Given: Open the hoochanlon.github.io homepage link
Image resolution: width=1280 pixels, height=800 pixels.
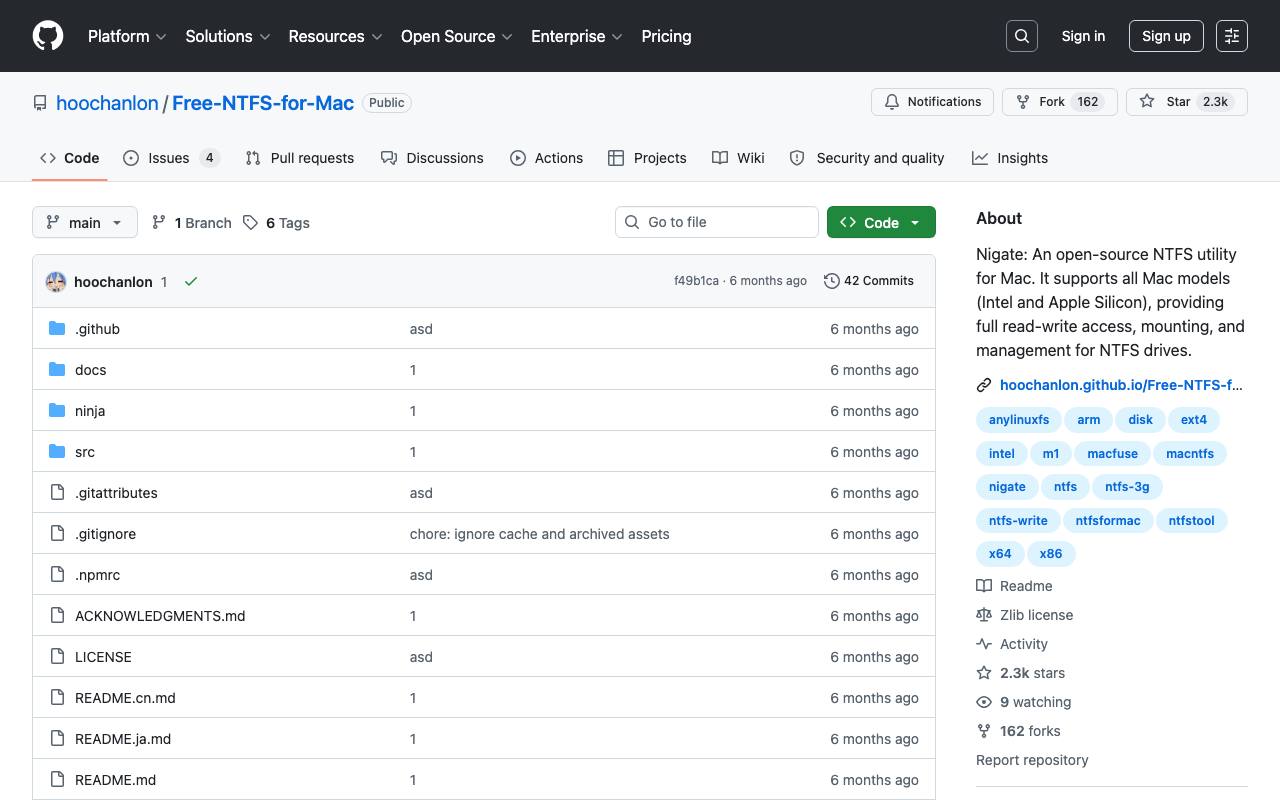Looking at the screenshot, I should coord(1121,385).
